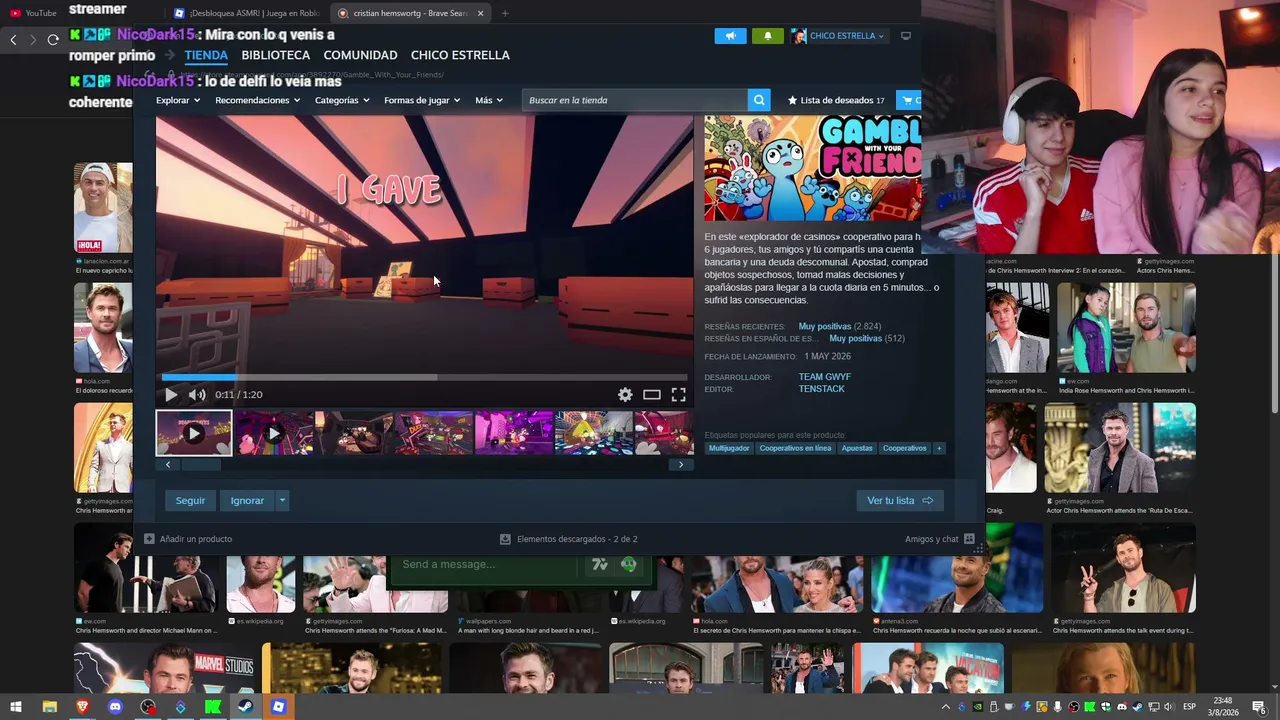Open File Explorer from taskbar
Viewport: 1280px width, 720px height.
[x=49, y=707]
